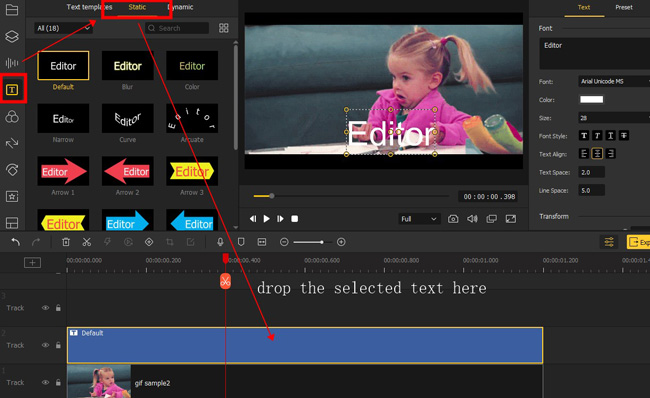Open timeline settings sliders icon
The image size is (650, 398).
pos(609,242)
